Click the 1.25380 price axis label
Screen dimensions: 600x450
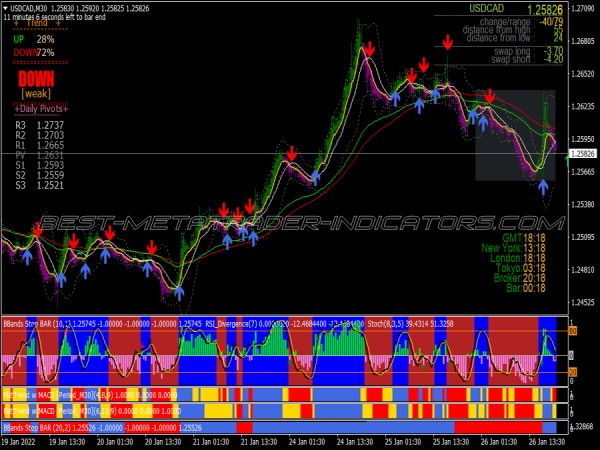click(583, 204)
